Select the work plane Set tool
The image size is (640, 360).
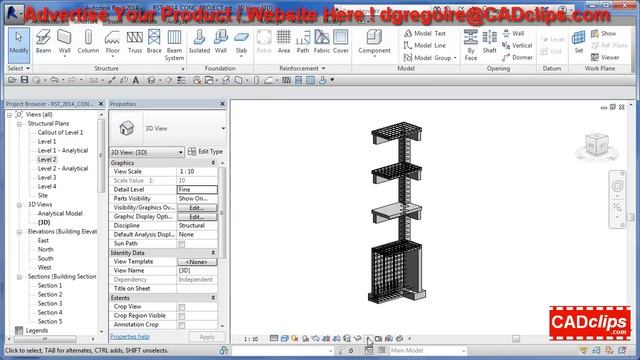pyautogui.click(x=578, y=42)
